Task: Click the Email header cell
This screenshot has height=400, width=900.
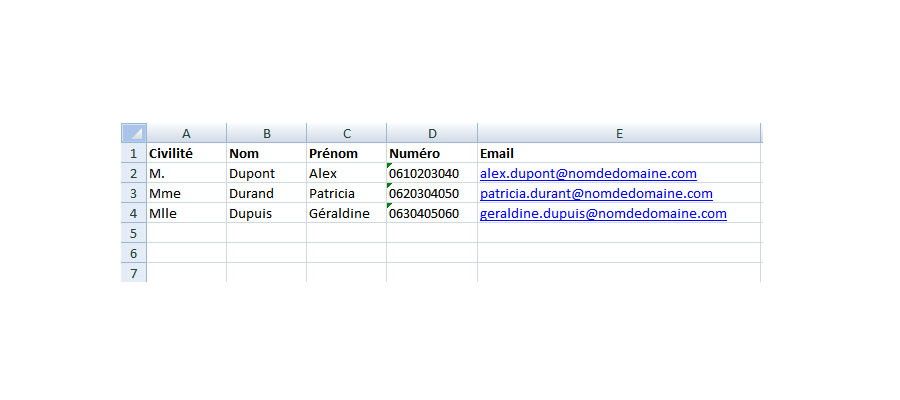Action: pos(619,153)
